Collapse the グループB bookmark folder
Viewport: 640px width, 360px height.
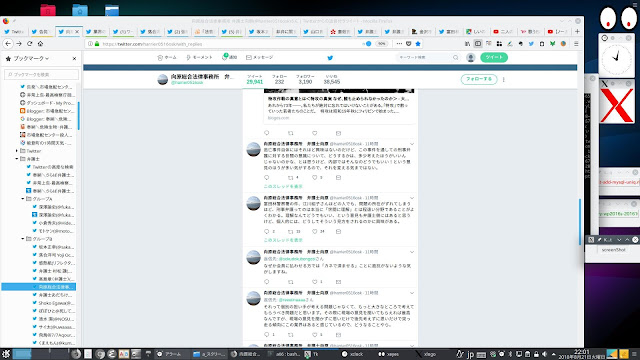tap(23, 239)
